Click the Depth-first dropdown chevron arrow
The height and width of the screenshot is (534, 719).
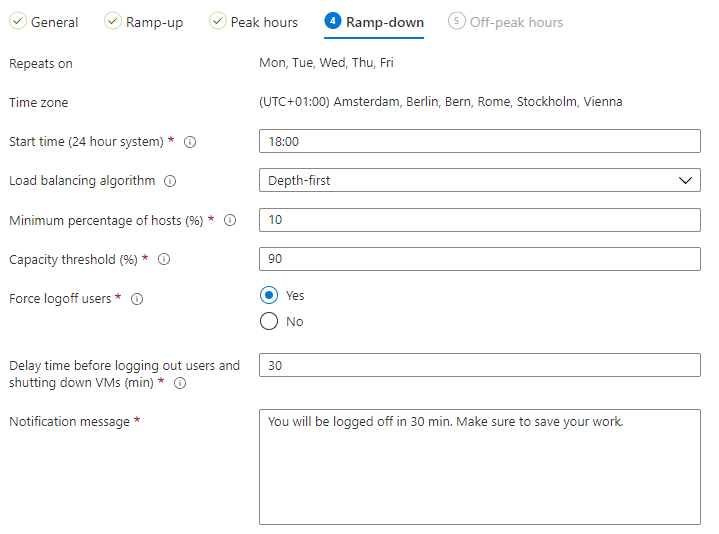686,181
